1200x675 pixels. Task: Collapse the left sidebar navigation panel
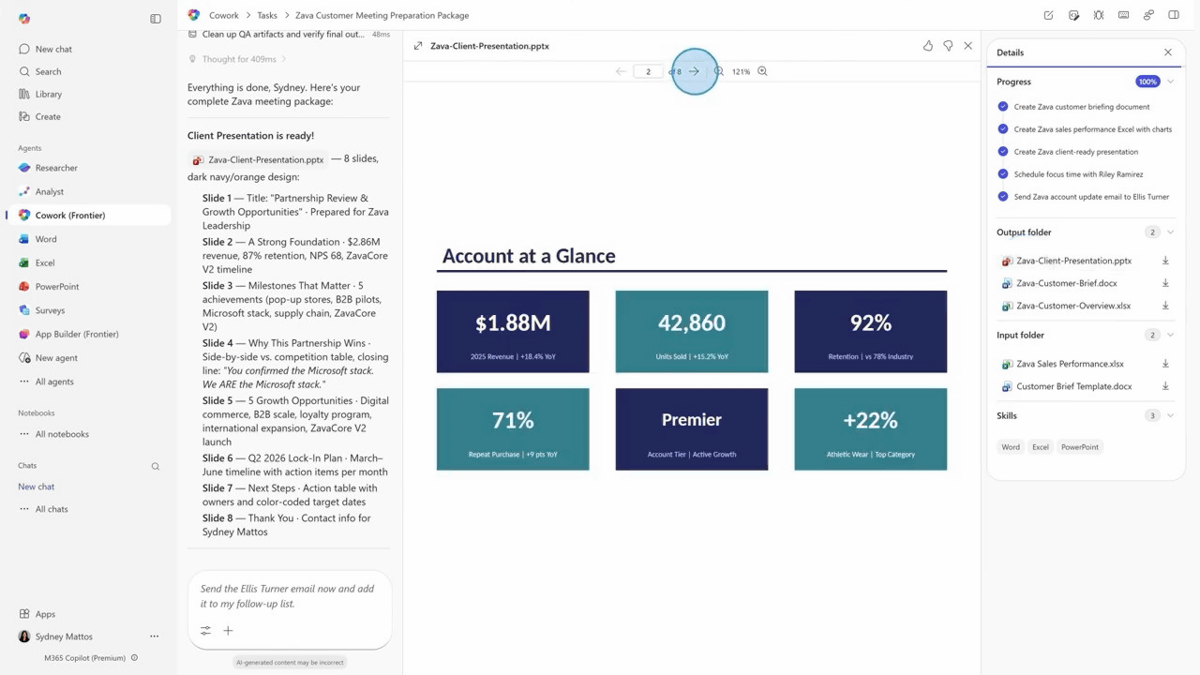[155, 18]
